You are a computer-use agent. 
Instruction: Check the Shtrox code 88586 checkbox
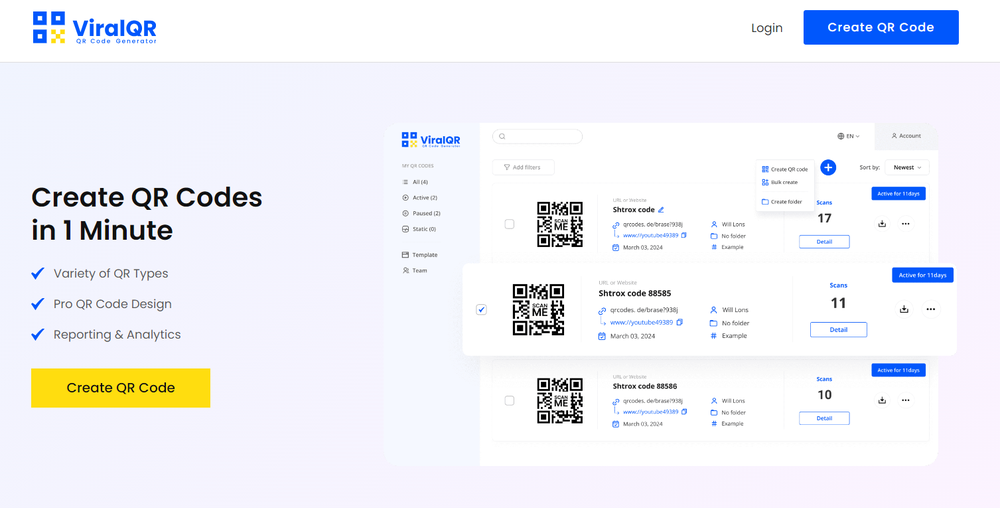coord(509,401)
